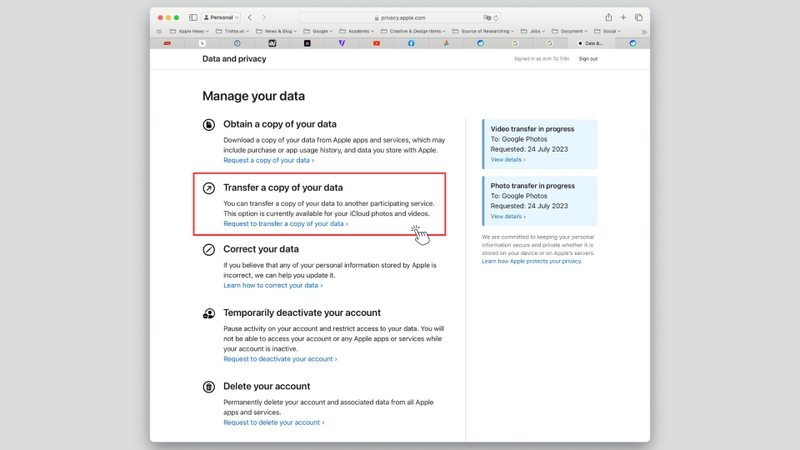The height and width of the screenshot is (450, 800).
Task: Click the Video transfer in progress title
Action: point(532,129)
